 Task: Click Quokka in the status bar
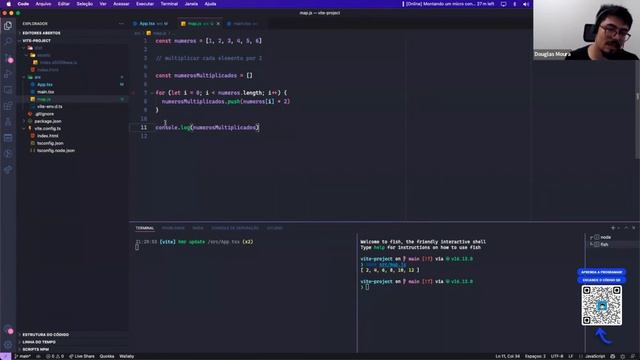107,356
